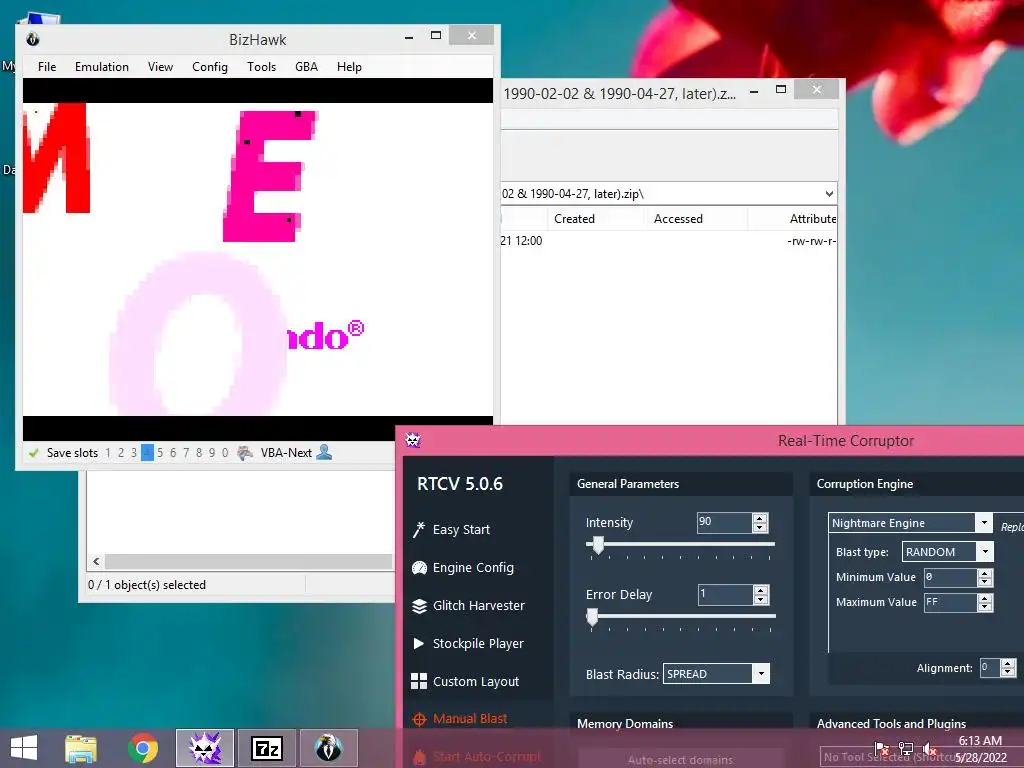Increase Alignment value with up arrow

pyautogui.click(x=1008, y=664)
